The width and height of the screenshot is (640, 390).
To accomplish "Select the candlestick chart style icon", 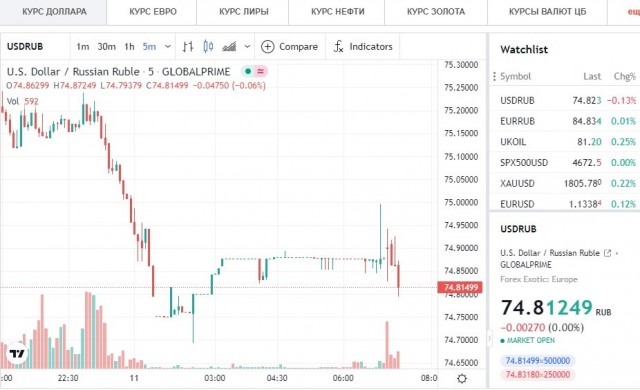I will (x=208, y=47).
